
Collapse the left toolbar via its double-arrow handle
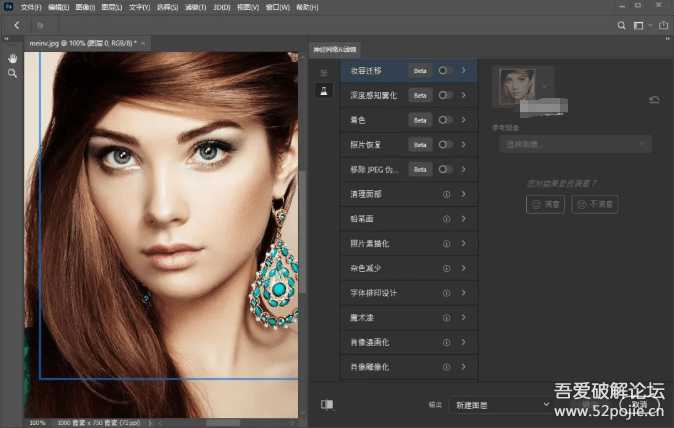coord(6,39)
